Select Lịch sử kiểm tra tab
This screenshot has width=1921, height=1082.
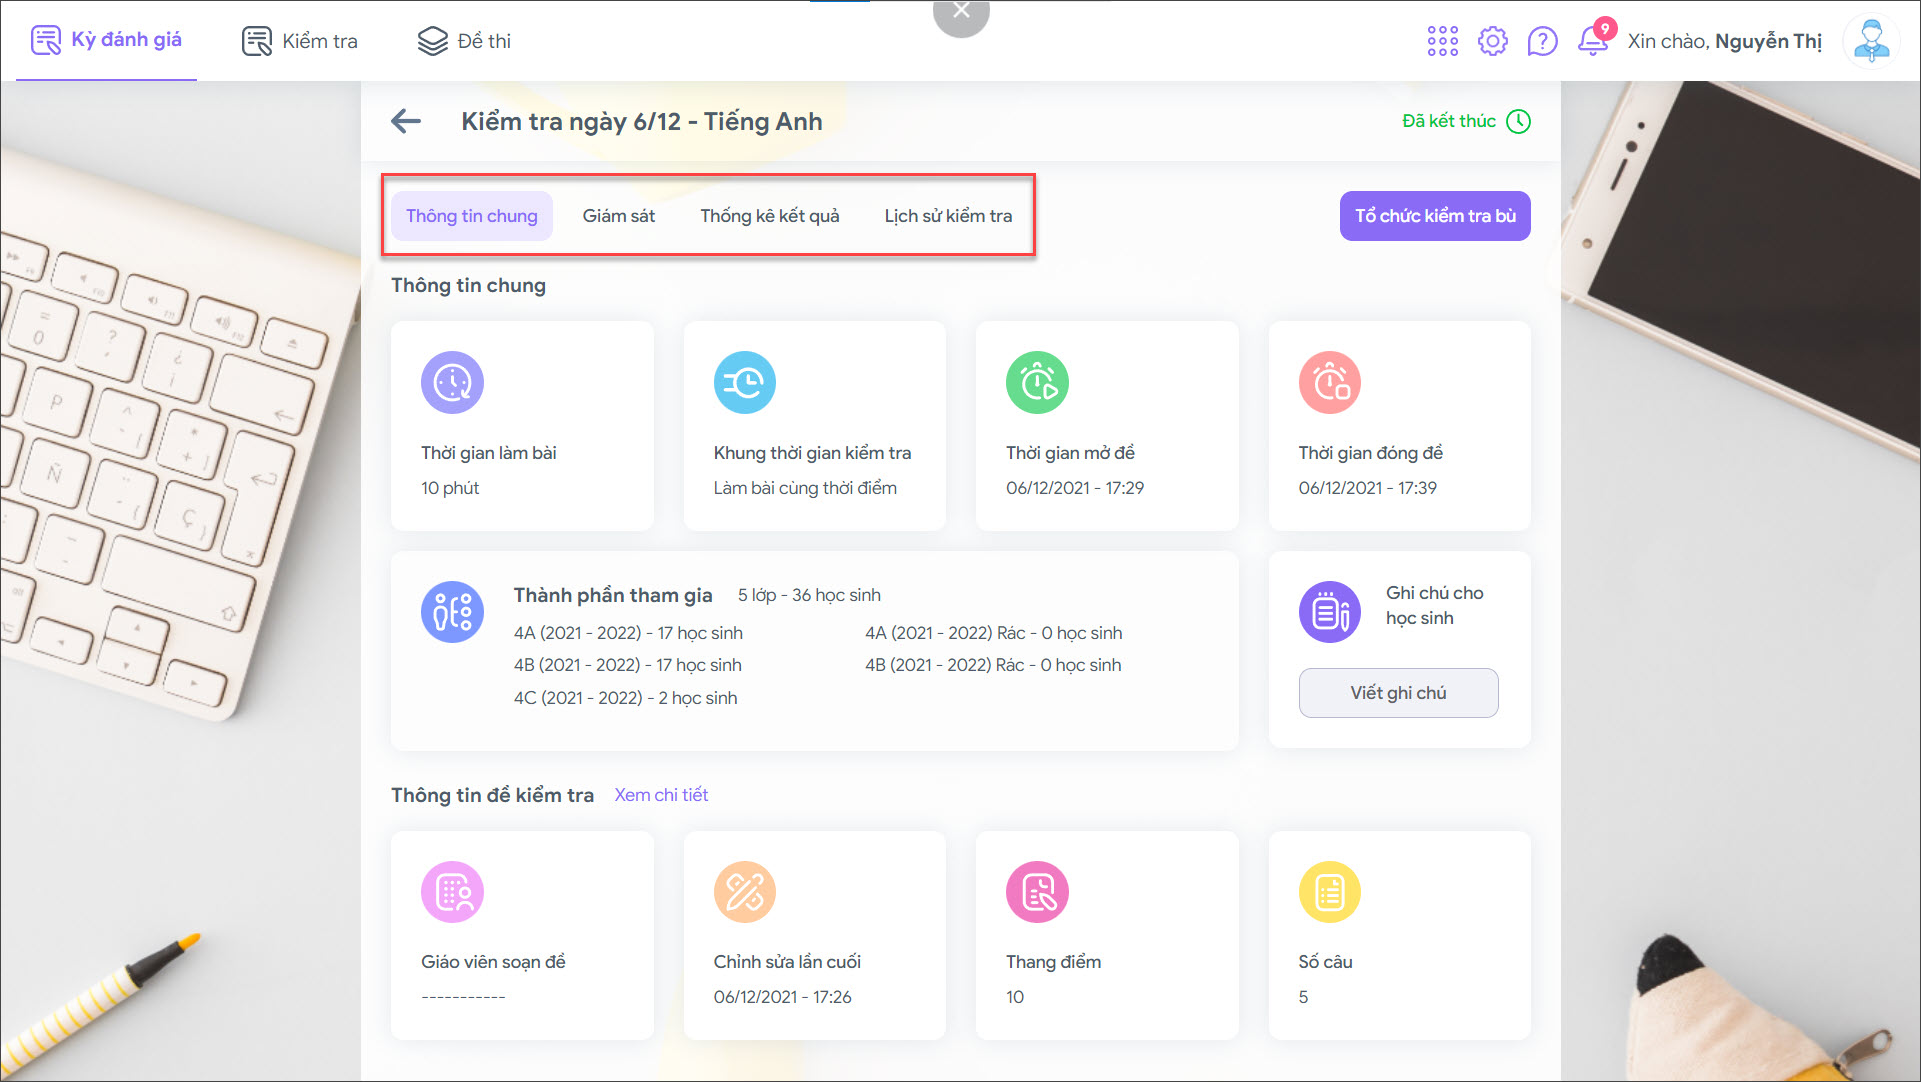(x=947, y=216)
